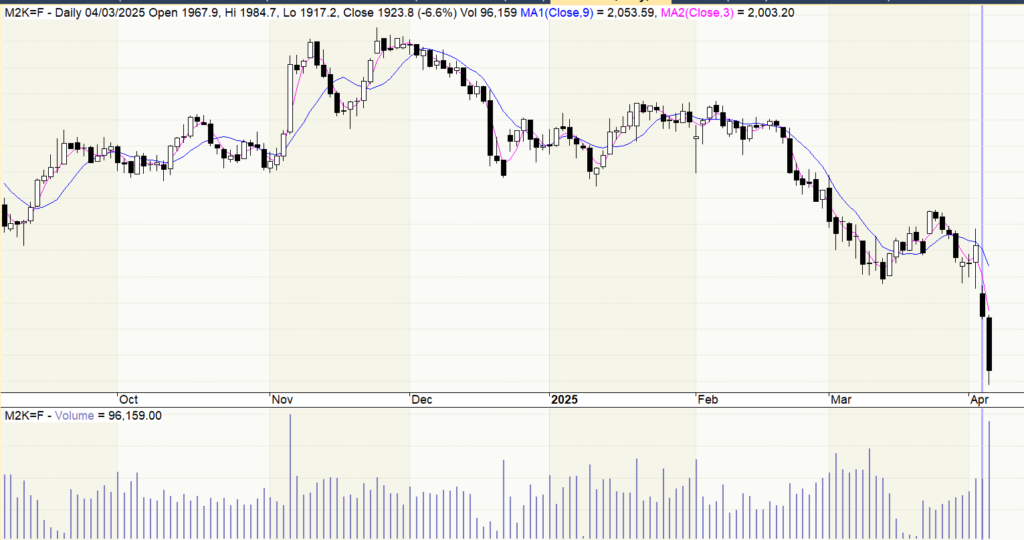Image resolution: width=1024 pixels, height=540 pixels.
Task: Click the Vol 96,159 header reading
Action: [488, 12]
